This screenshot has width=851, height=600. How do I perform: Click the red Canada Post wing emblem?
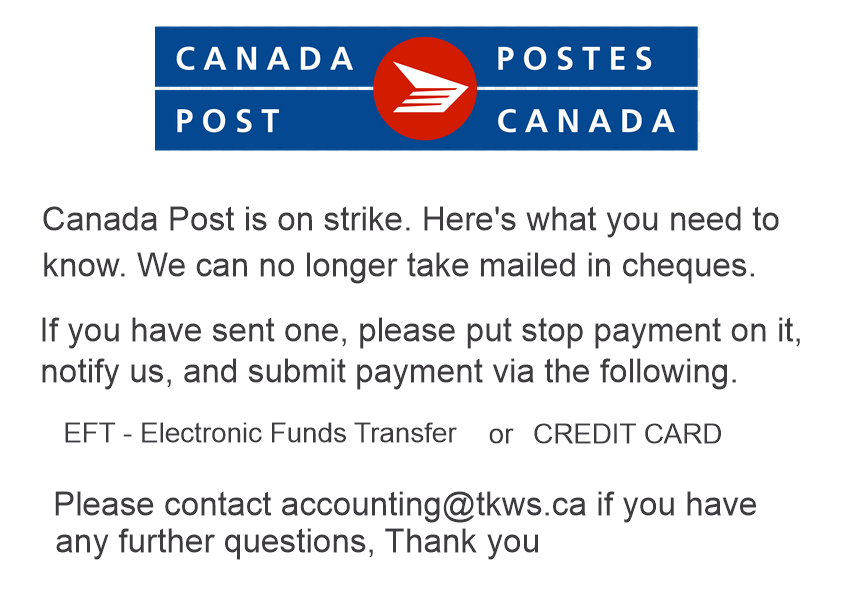425,88
